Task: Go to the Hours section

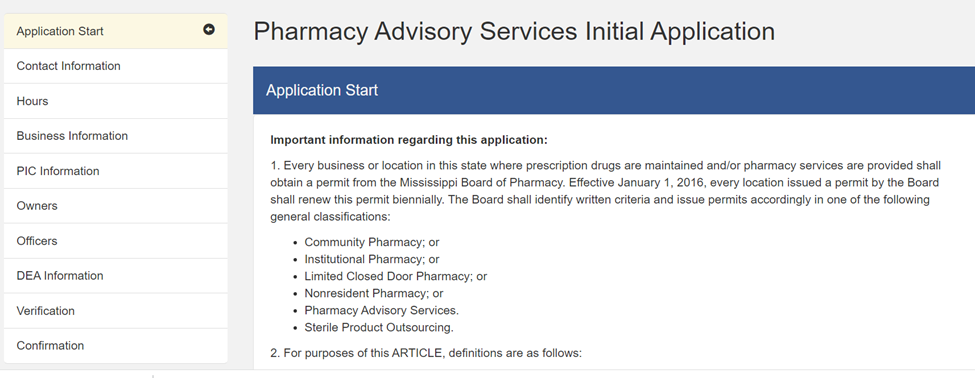Action: pyautogui.click(x=116, y=101)
